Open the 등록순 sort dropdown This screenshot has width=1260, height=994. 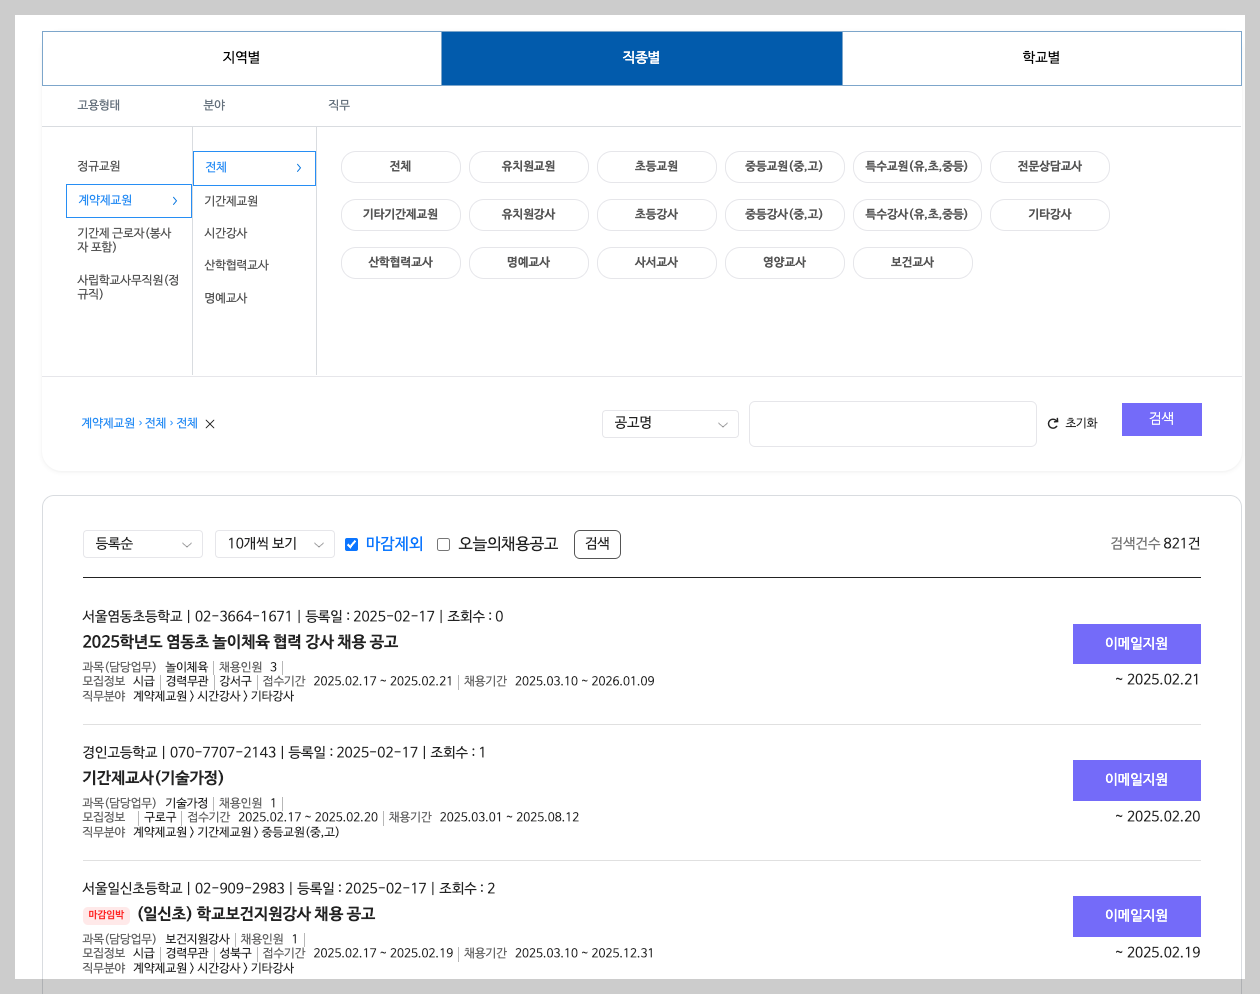(142, 544)
